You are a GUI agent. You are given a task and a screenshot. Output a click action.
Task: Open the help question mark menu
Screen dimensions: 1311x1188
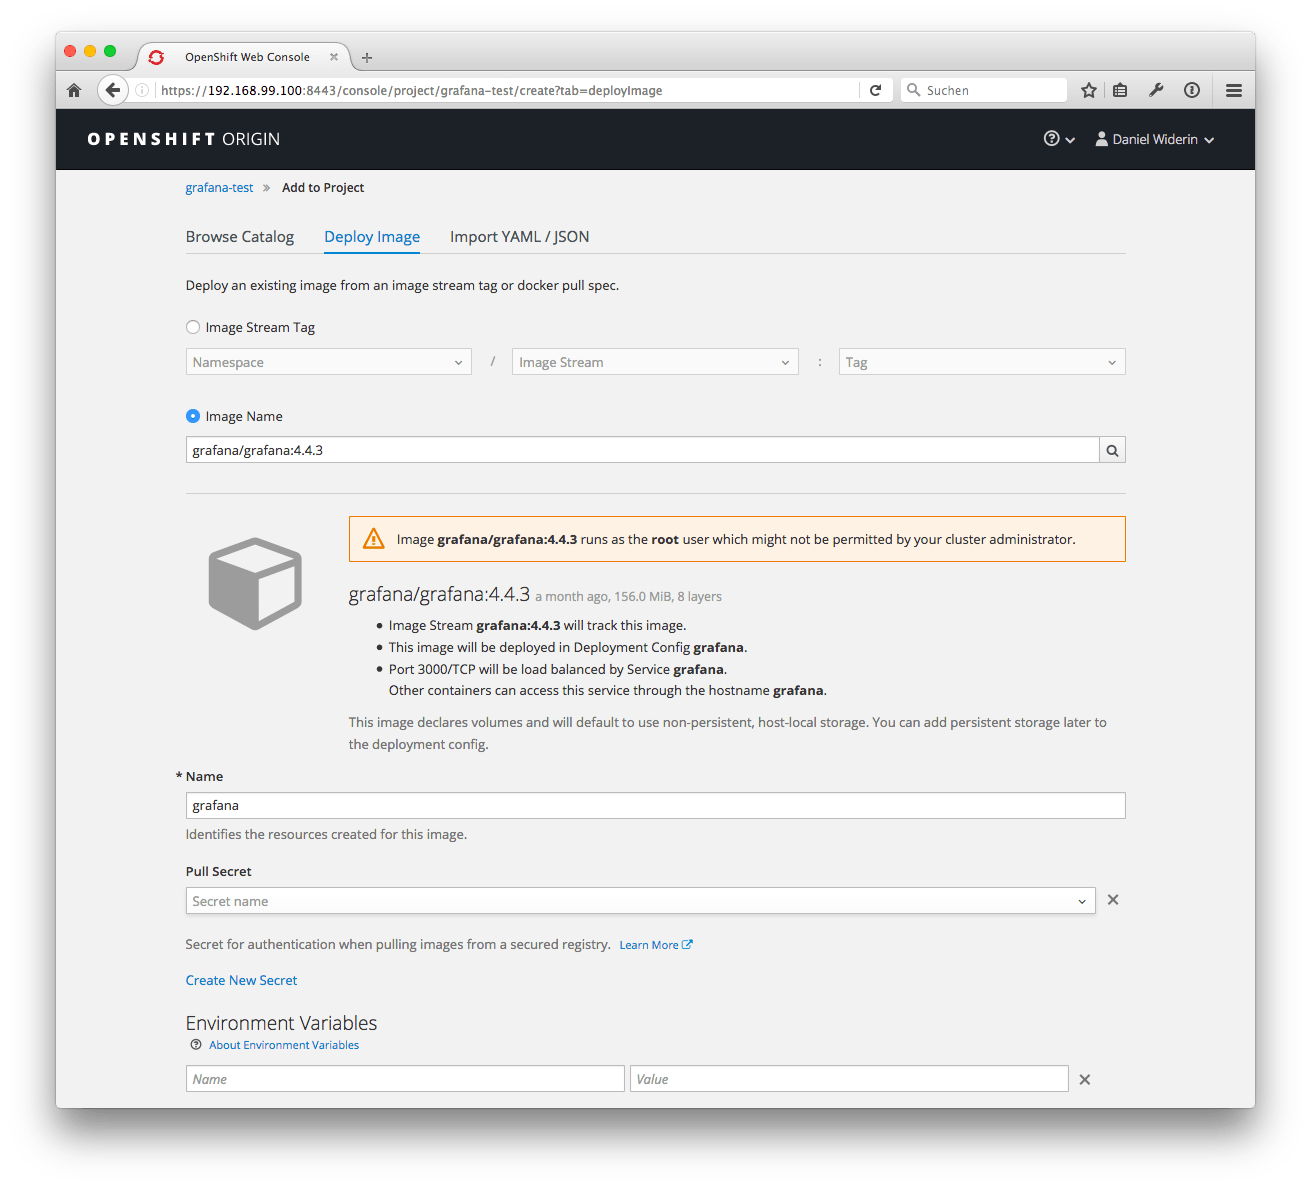click(x=1059, y=139)
